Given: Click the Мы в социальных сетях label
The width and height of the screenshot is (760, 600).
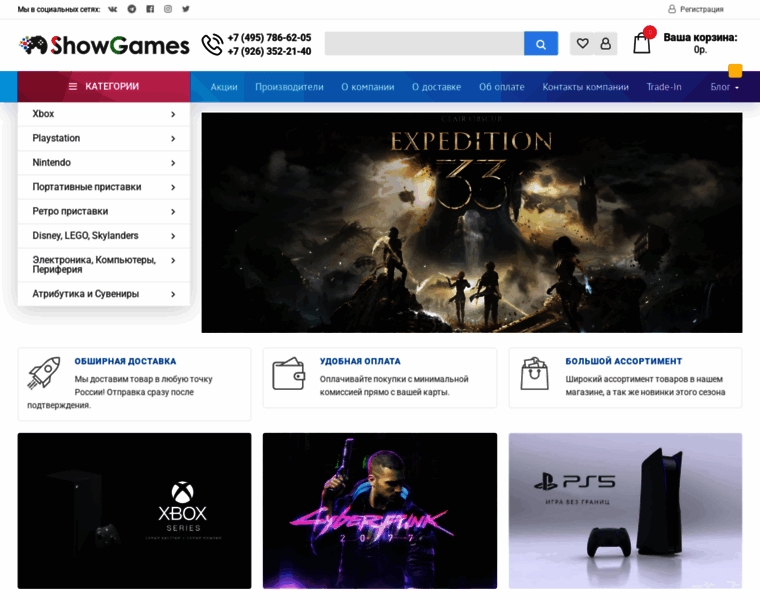Looking at the screenshot, I should tap(59, 9).
